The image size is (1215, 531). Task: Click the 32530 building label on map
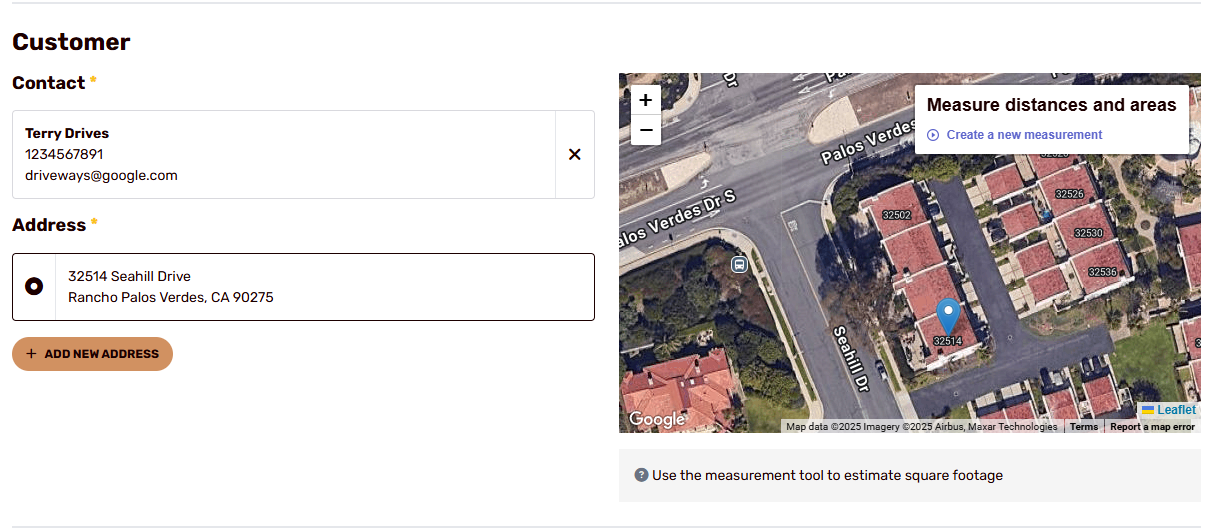[x=1088, y=233]
